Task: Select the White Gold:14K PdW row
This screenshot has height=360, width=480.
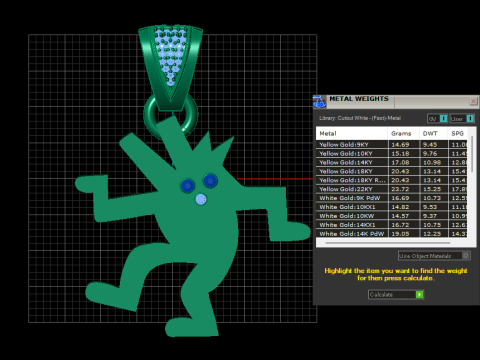Action: pyautogui.click(x=392, y=234)
